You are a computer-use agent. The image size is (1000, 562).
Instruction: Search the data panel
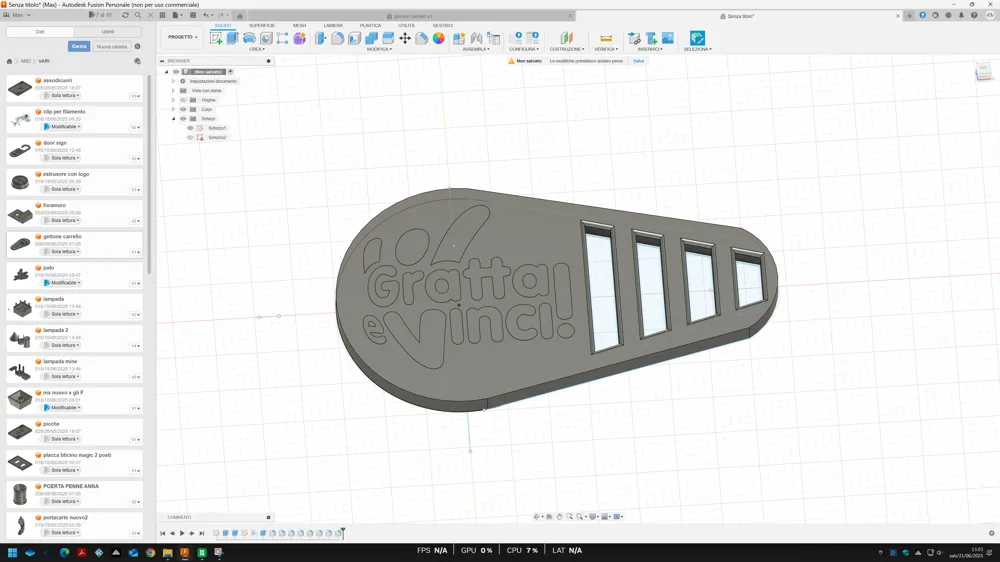click(138, 15)
